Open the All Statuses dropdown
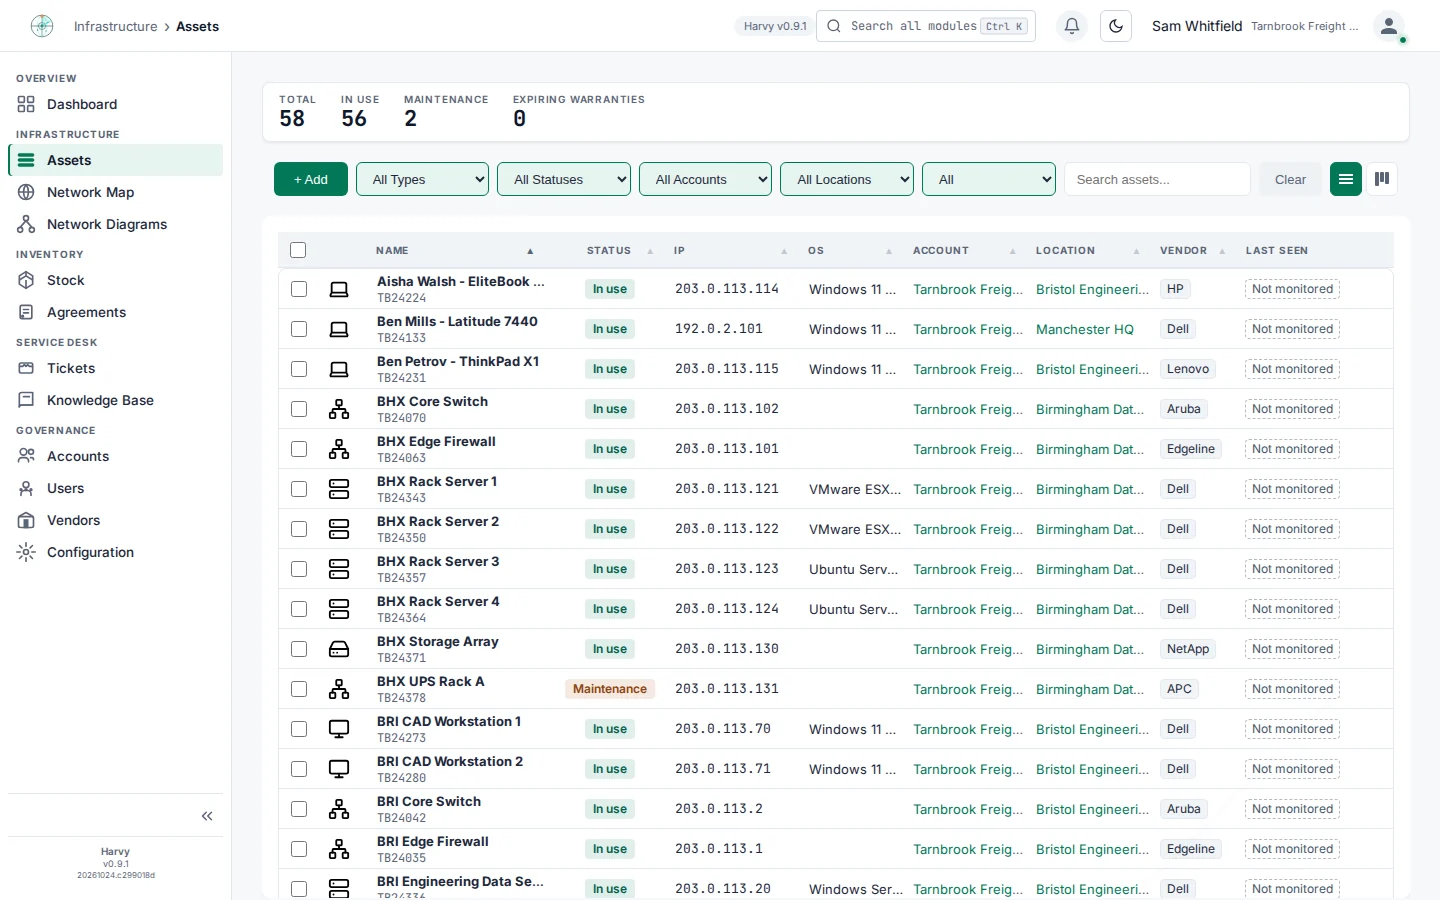The height and width of the screenshot is (900, 1440). (x=564, y=179)
